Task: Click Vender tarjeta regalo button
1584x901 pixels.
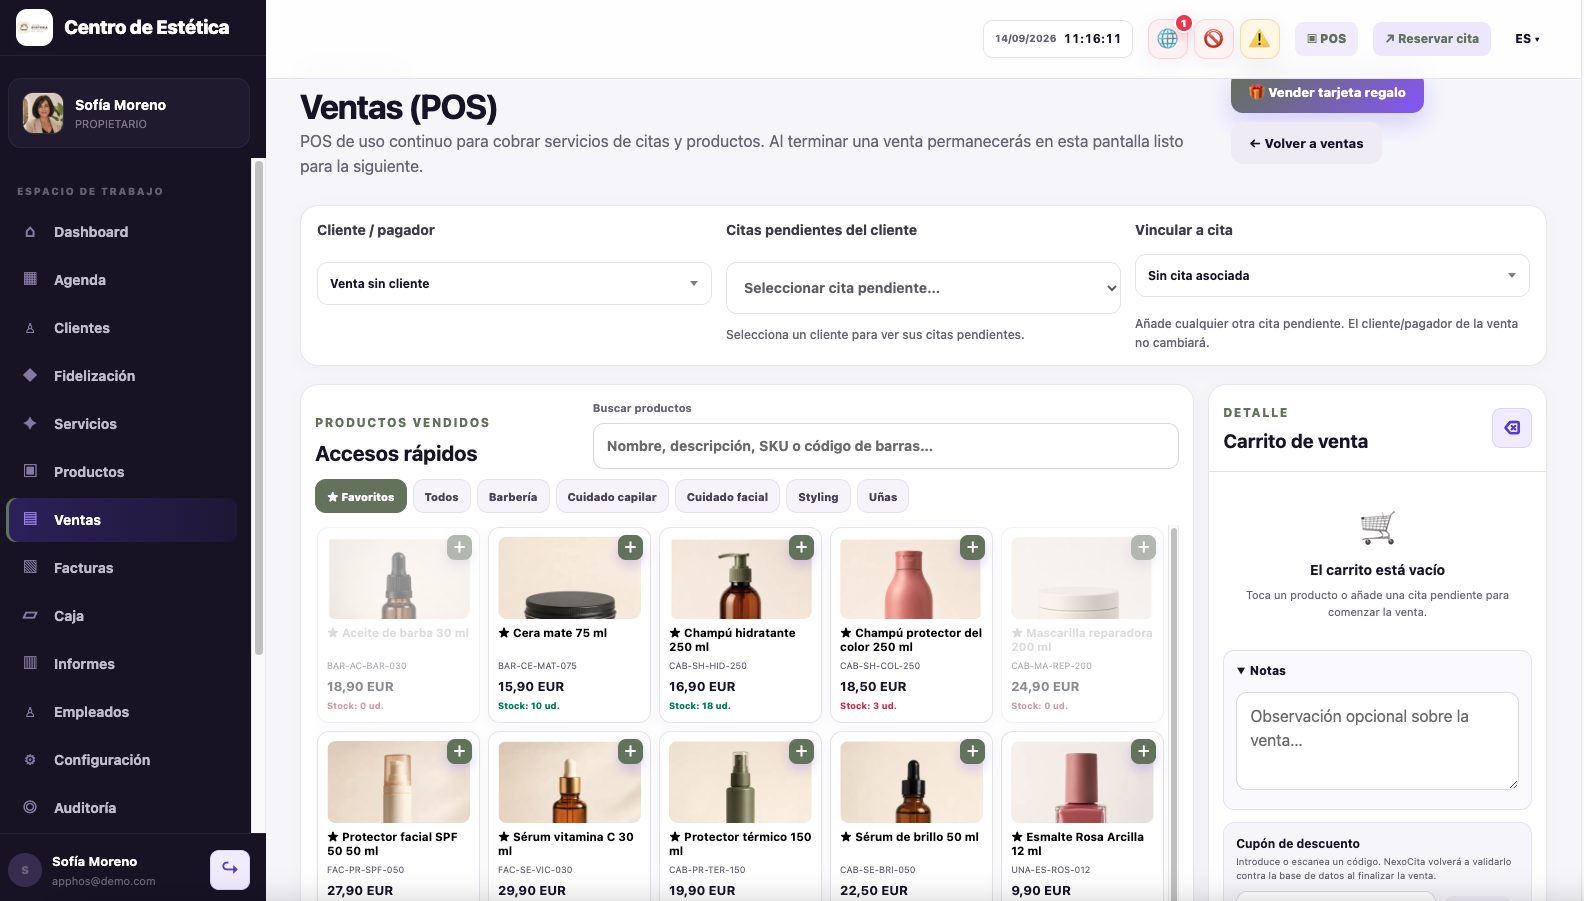Action: click(x=1327, y=93)
